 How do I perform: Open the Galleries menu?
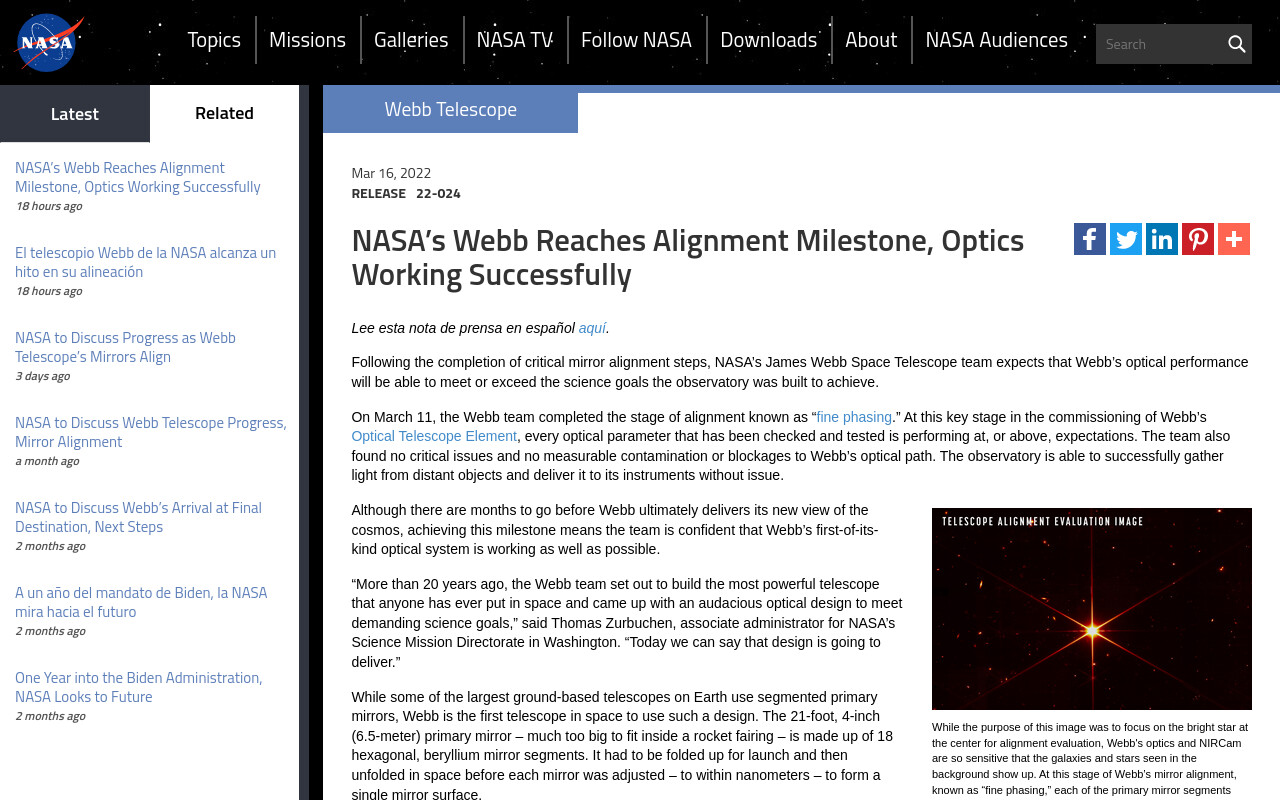pos(411,40)
